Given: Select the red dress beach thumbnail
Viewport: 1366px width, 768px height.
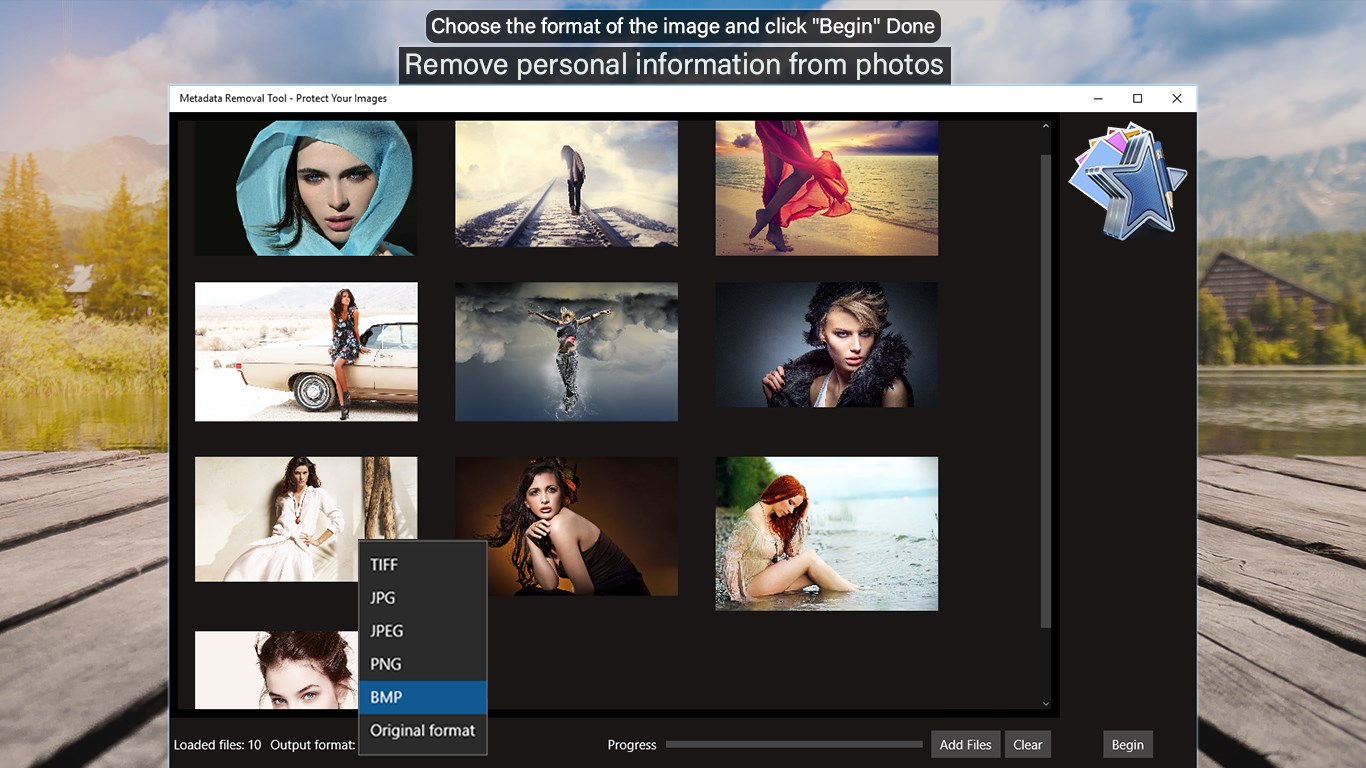Looking at the screenshot, I should [x=827, y=188].
